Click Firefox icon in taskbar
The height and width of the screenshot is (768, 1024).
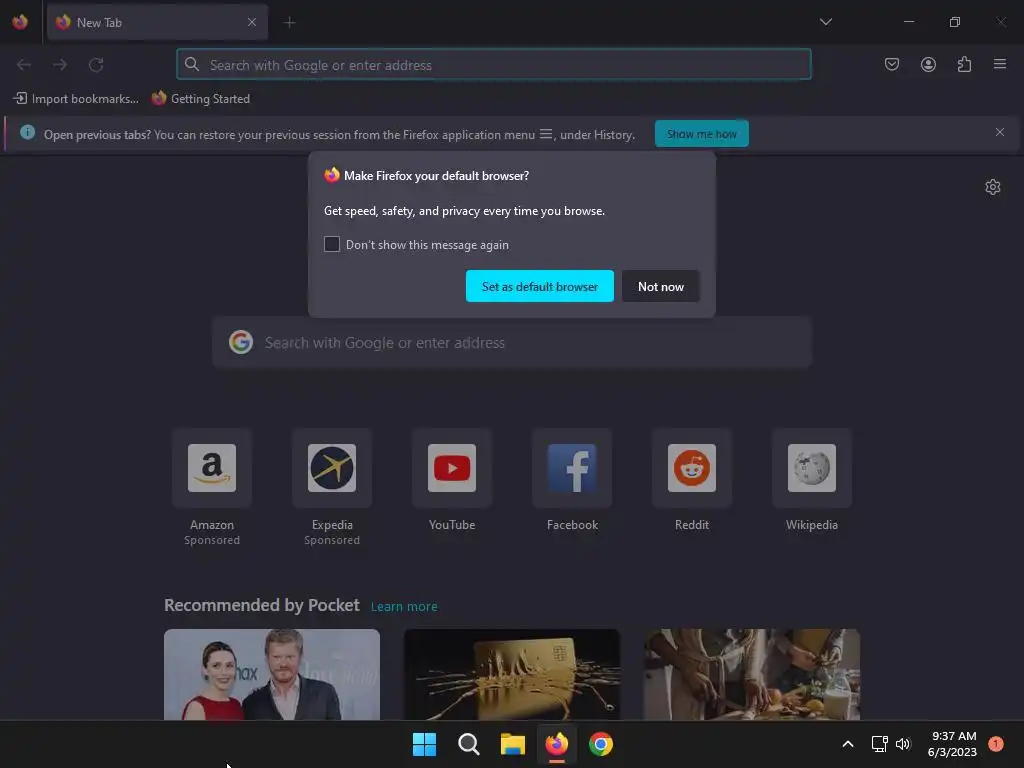click(x=556, y=744)
